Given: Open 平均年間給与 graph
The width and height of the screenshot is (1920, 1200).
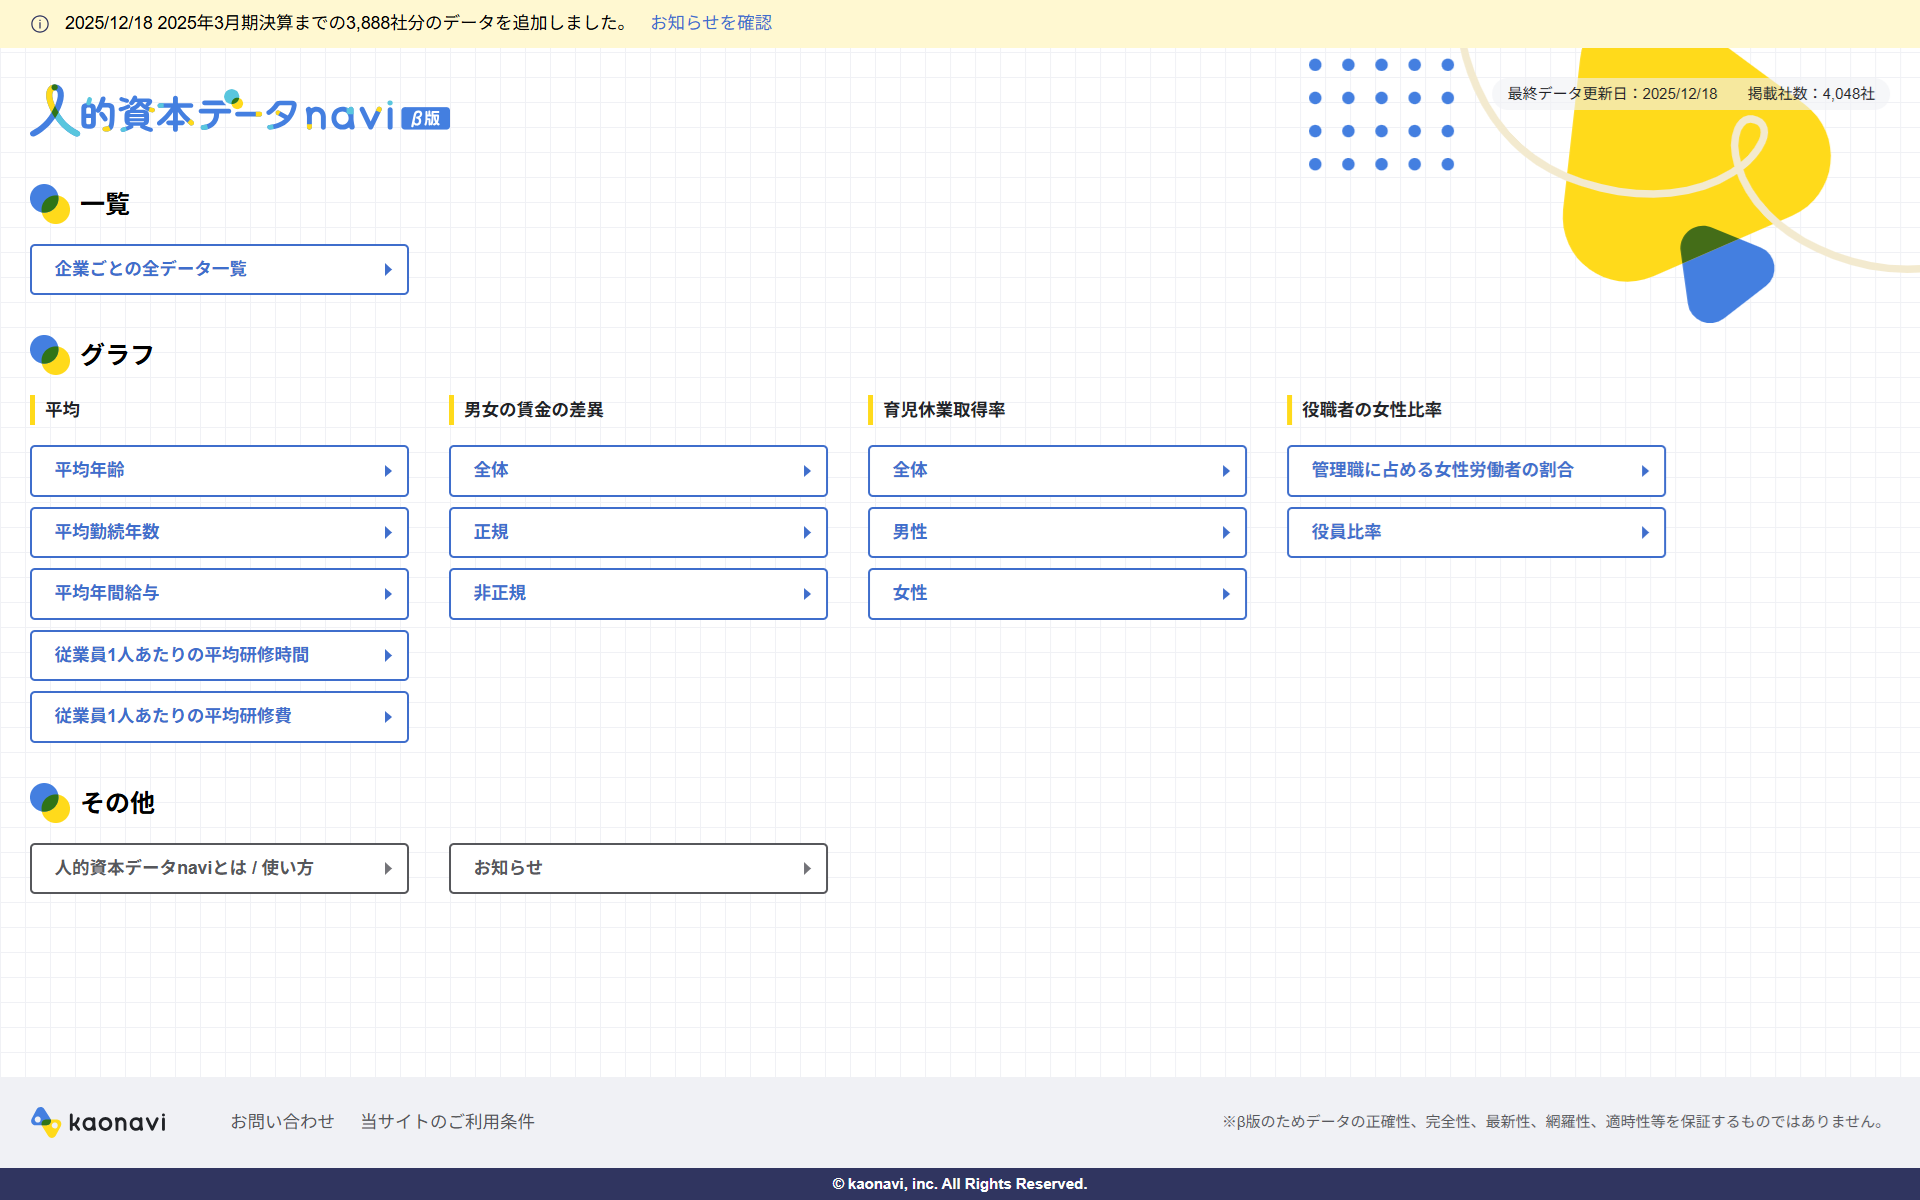Looking at the screenshot, I should (219, 594).
